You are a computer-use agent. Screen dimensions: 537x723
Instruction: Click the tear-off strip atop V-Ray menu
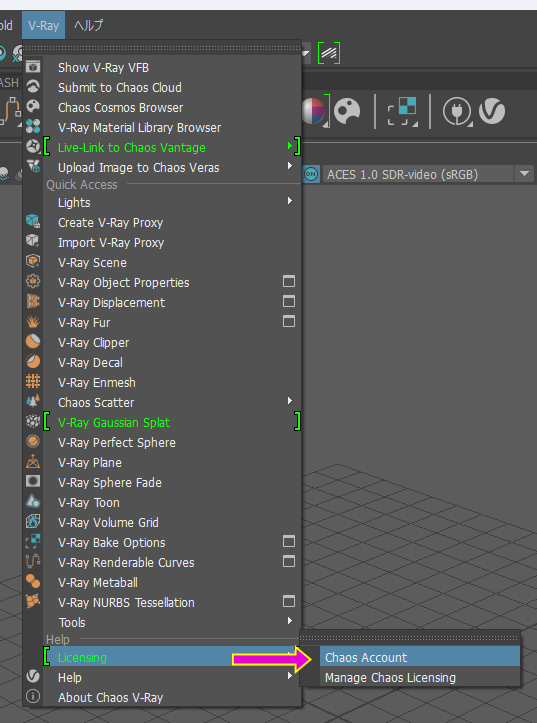(162, 47)
